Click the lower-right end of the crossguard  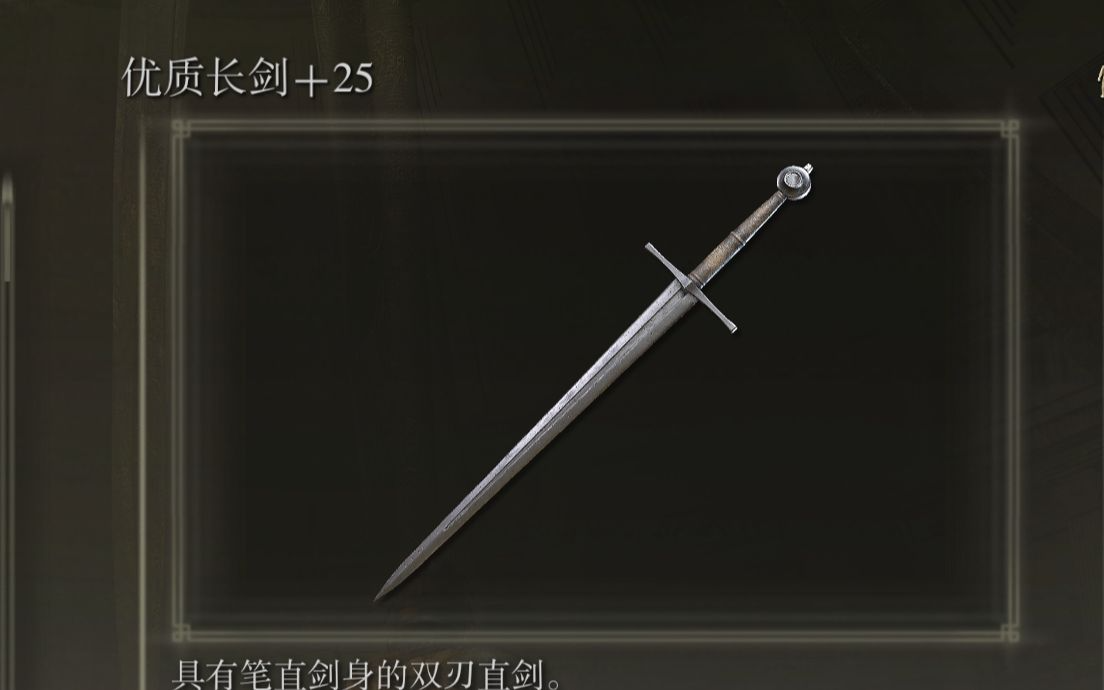[x=731, y=327]
